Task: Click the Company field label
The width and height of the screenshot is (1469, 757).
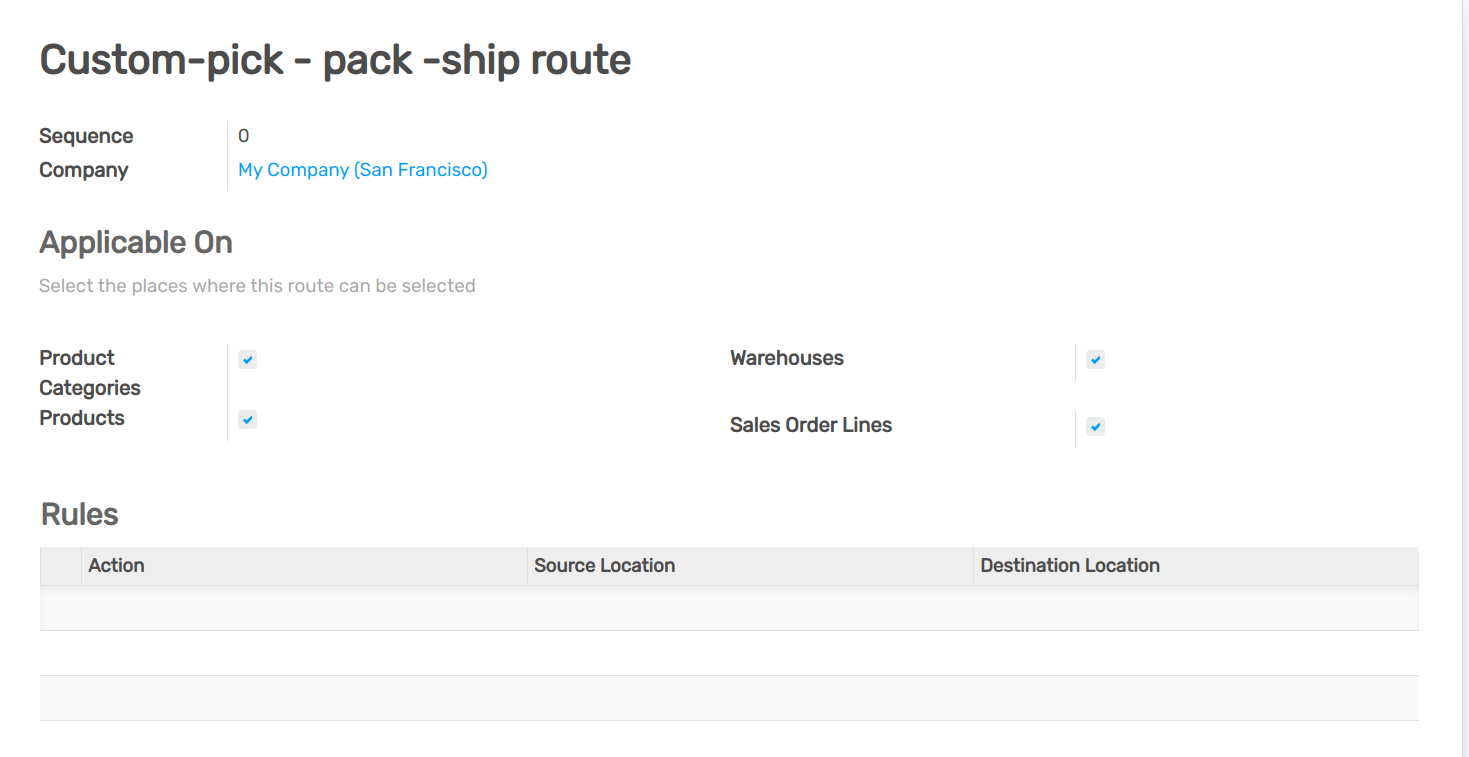Action: click(83, 170)
